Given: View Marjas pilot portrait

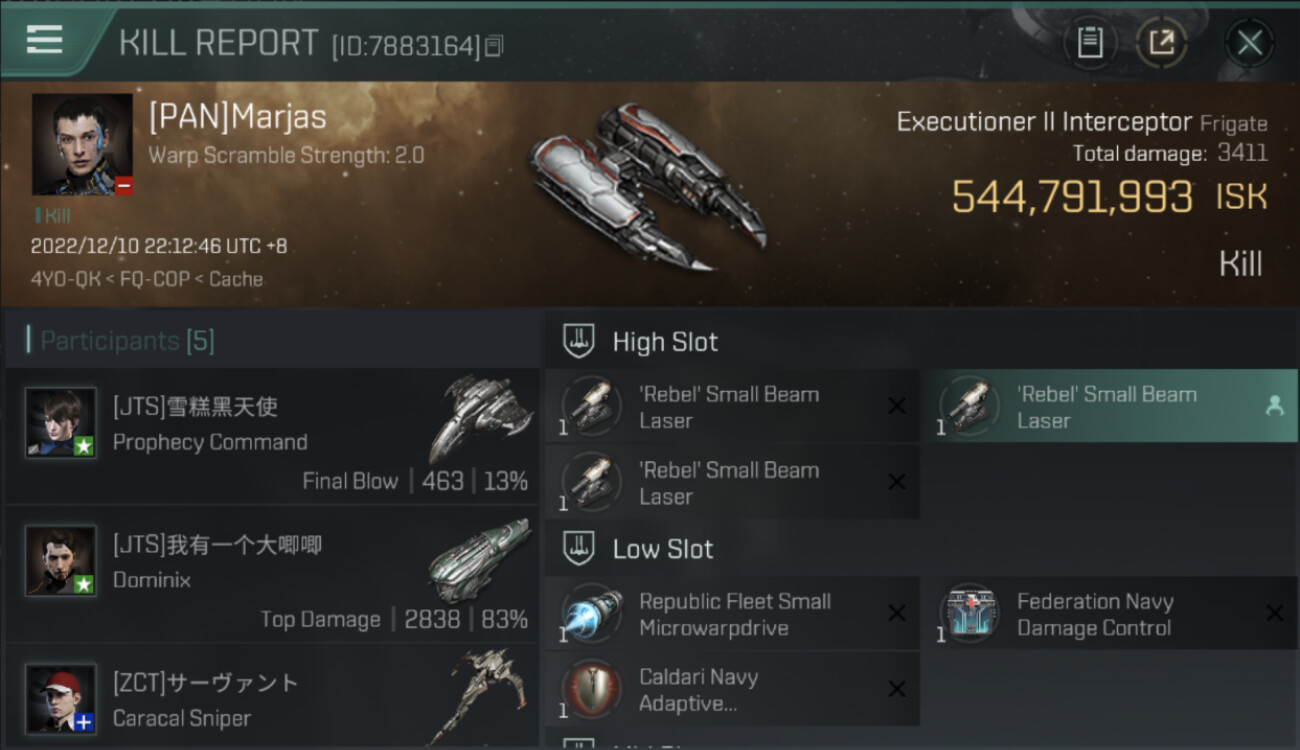Looking at the screenshot, I should point(82,145).
